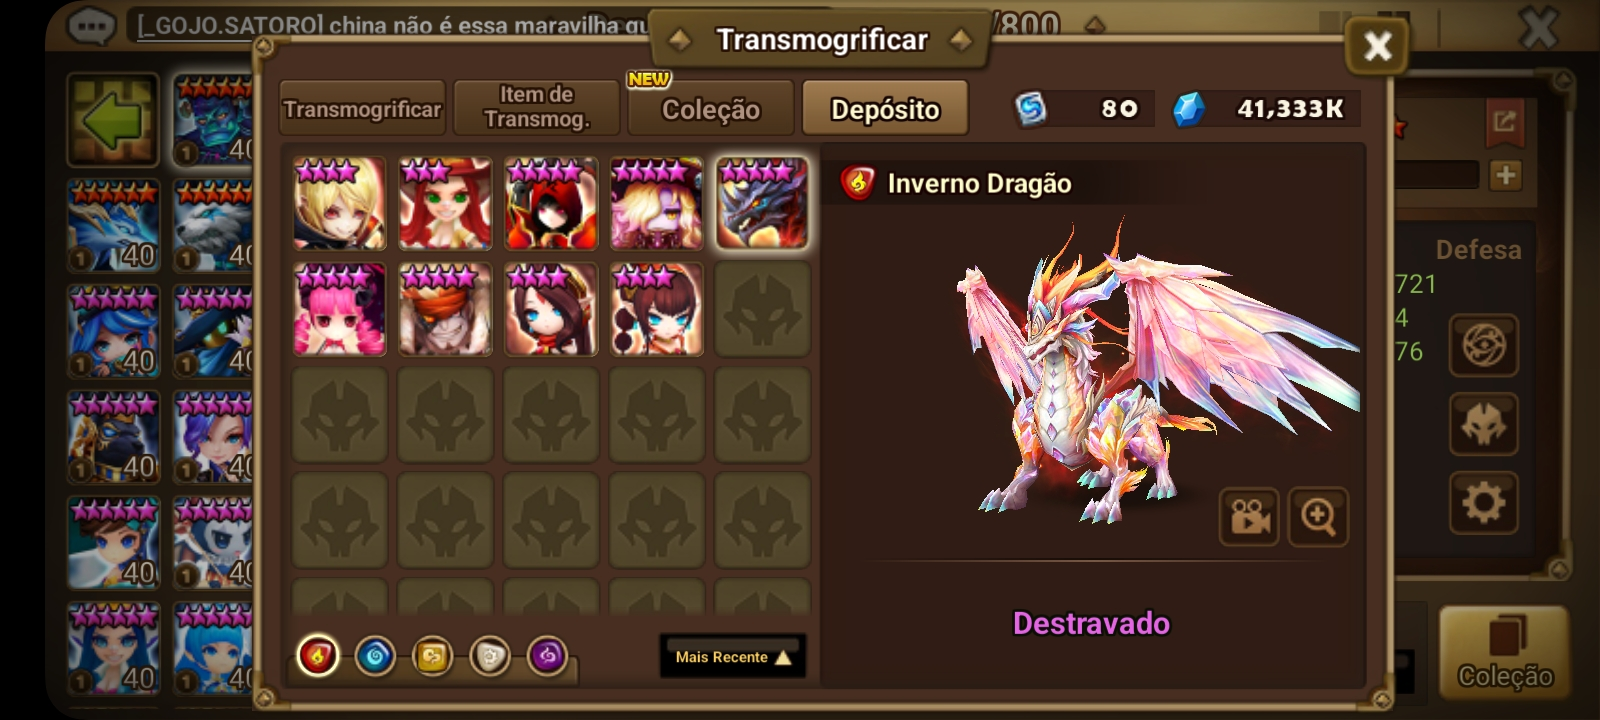The width and height of the screenshot is (1600, 720).
Task: Switch to the Transmogrificar tab
Action: [362, 109]
